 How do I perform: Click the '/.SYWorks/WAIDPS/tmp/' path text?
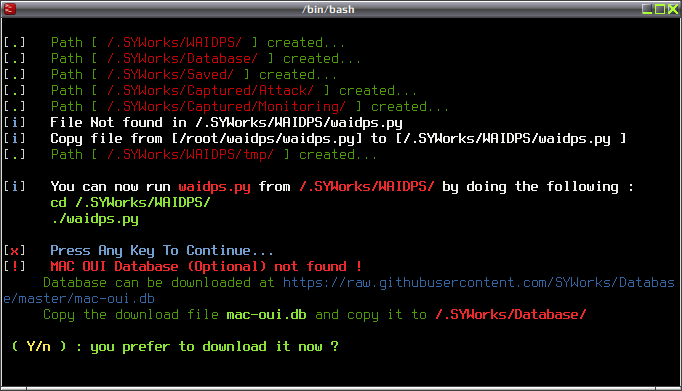[191, 155]
